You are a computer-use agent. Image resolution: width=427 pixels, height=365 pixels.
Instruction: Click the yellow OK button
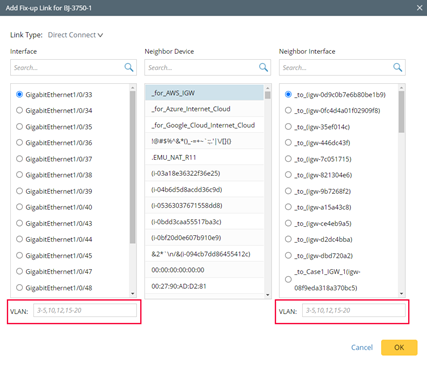click(399, 347)
